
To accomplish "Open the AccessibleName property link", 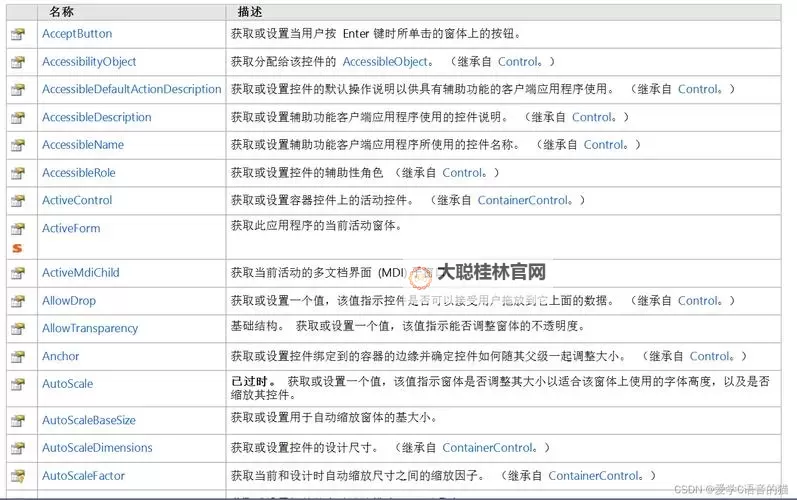I will (83, 145).
